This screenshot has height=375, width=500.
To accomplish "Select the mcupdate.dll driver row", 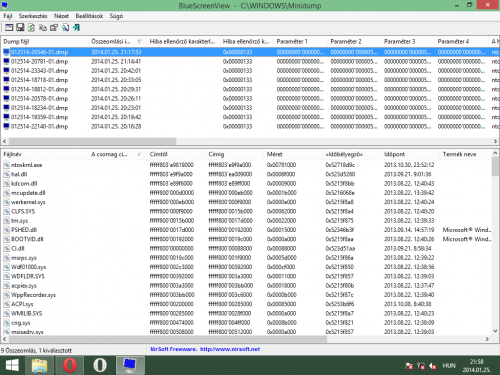I will pos(246,193).
